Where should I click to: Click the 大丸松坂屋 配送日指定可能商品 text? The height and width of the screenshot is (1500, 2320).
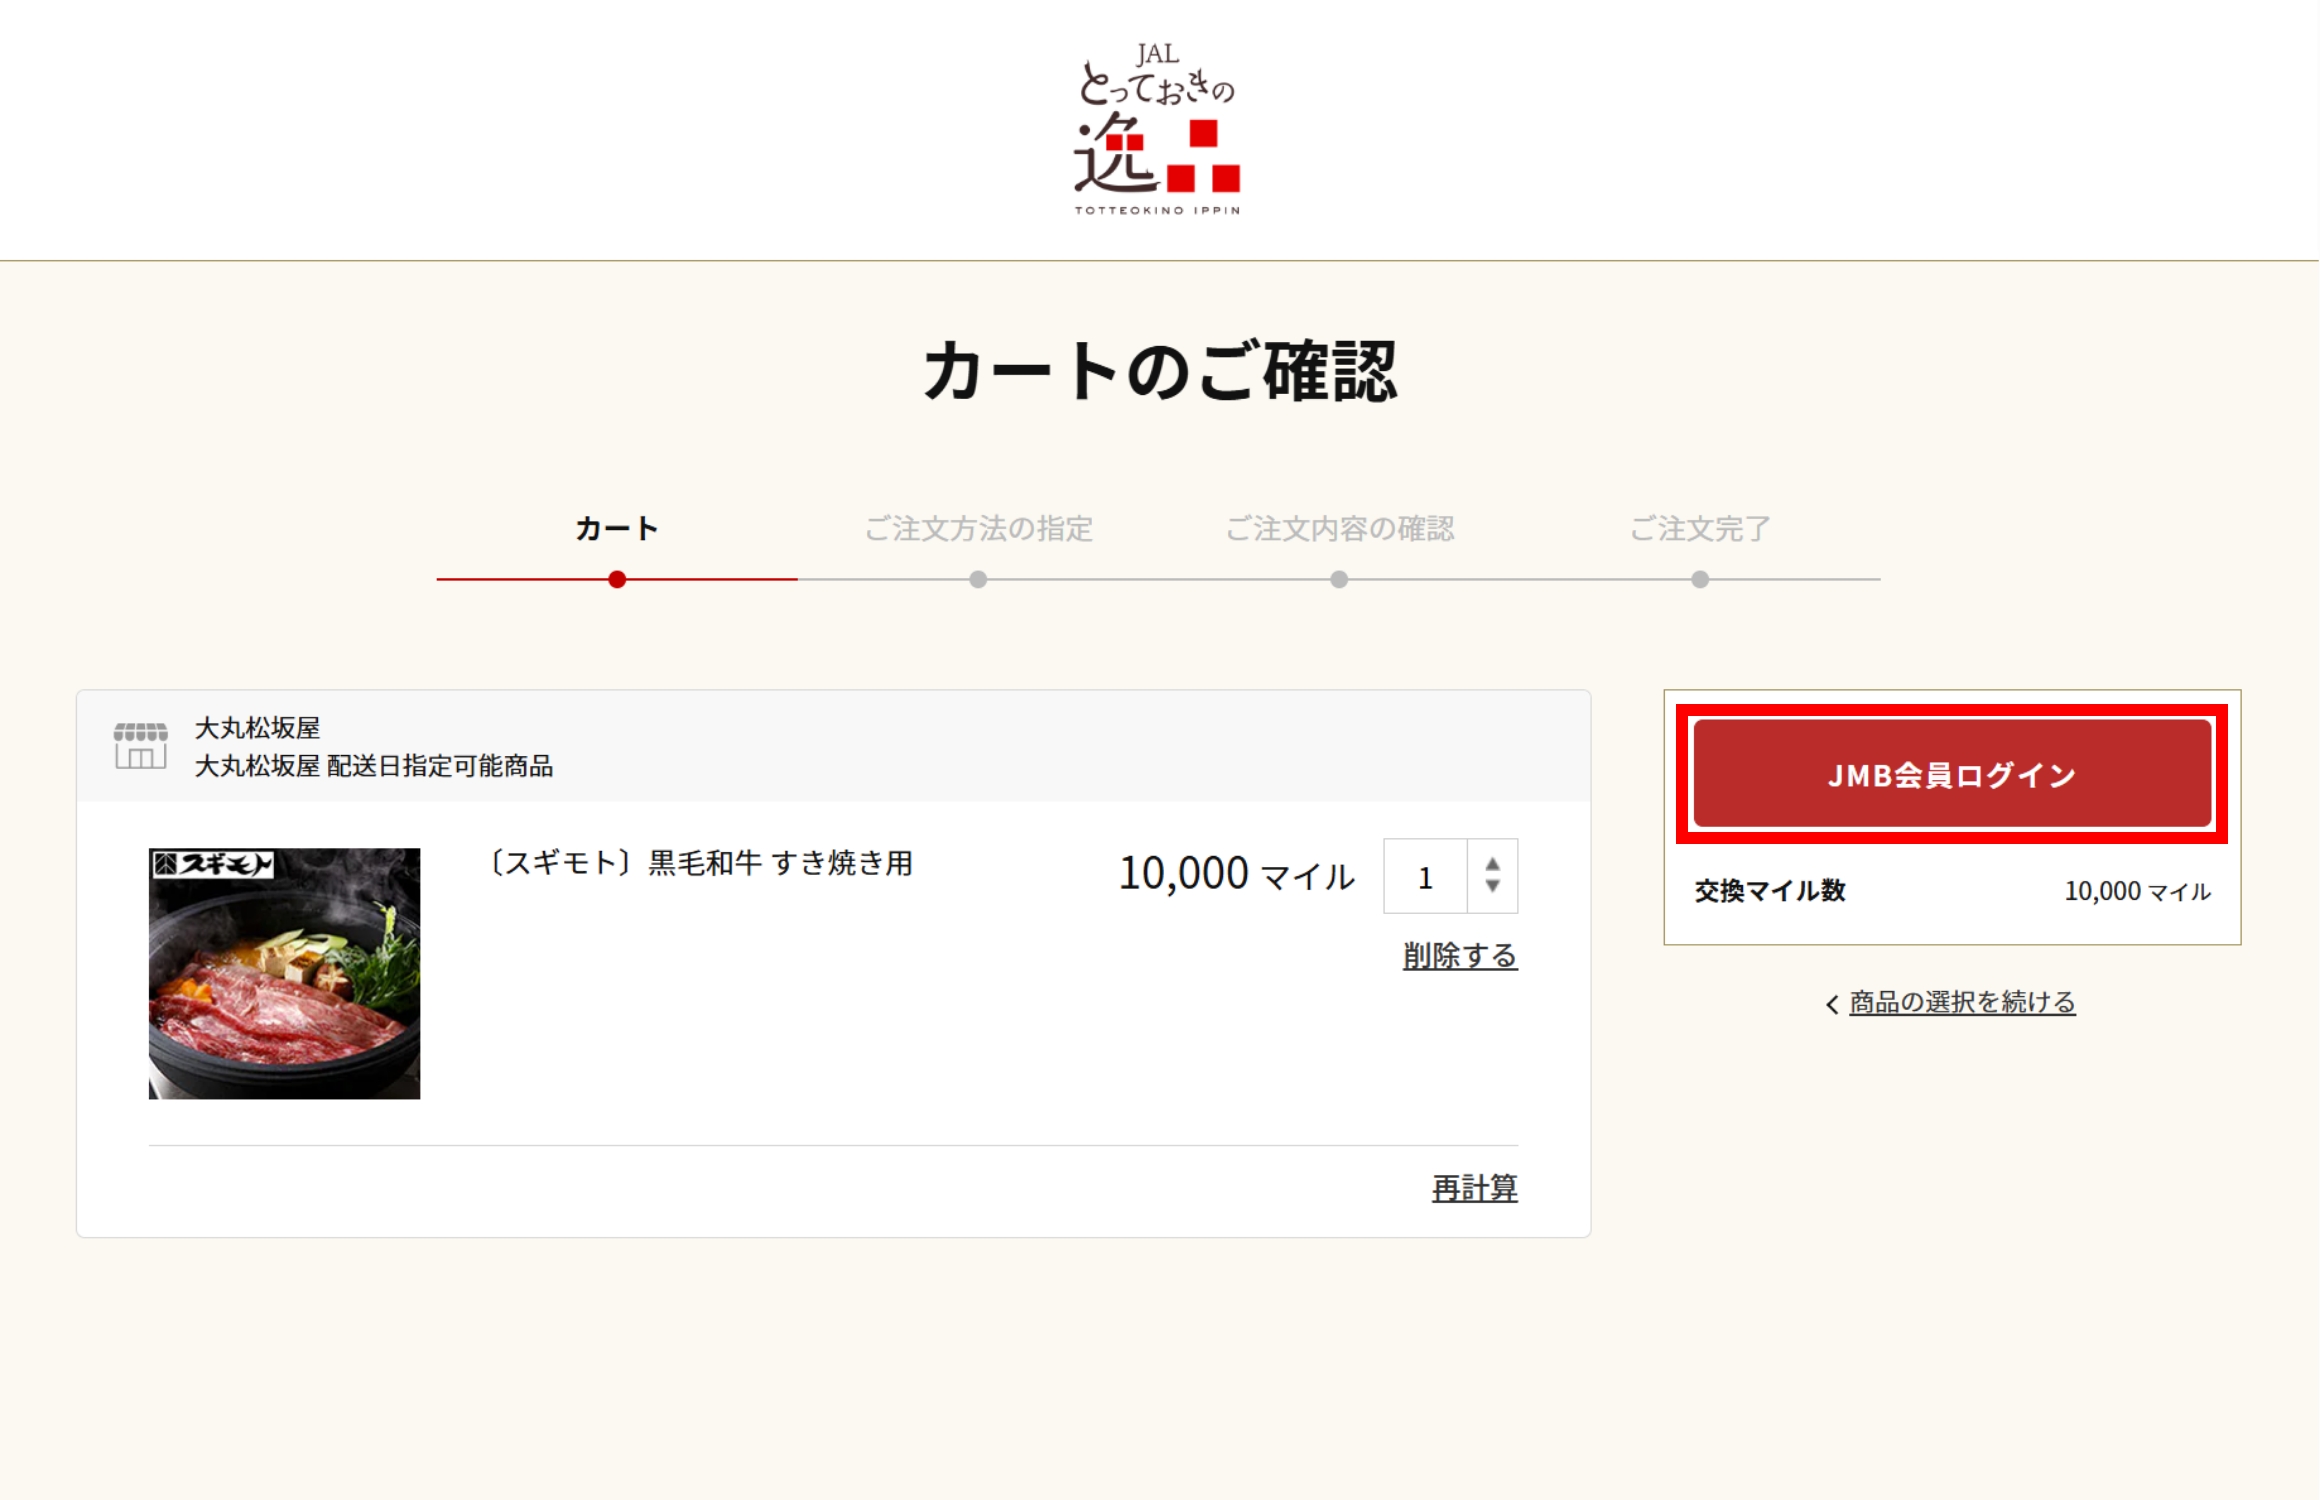tap(373, 766)
